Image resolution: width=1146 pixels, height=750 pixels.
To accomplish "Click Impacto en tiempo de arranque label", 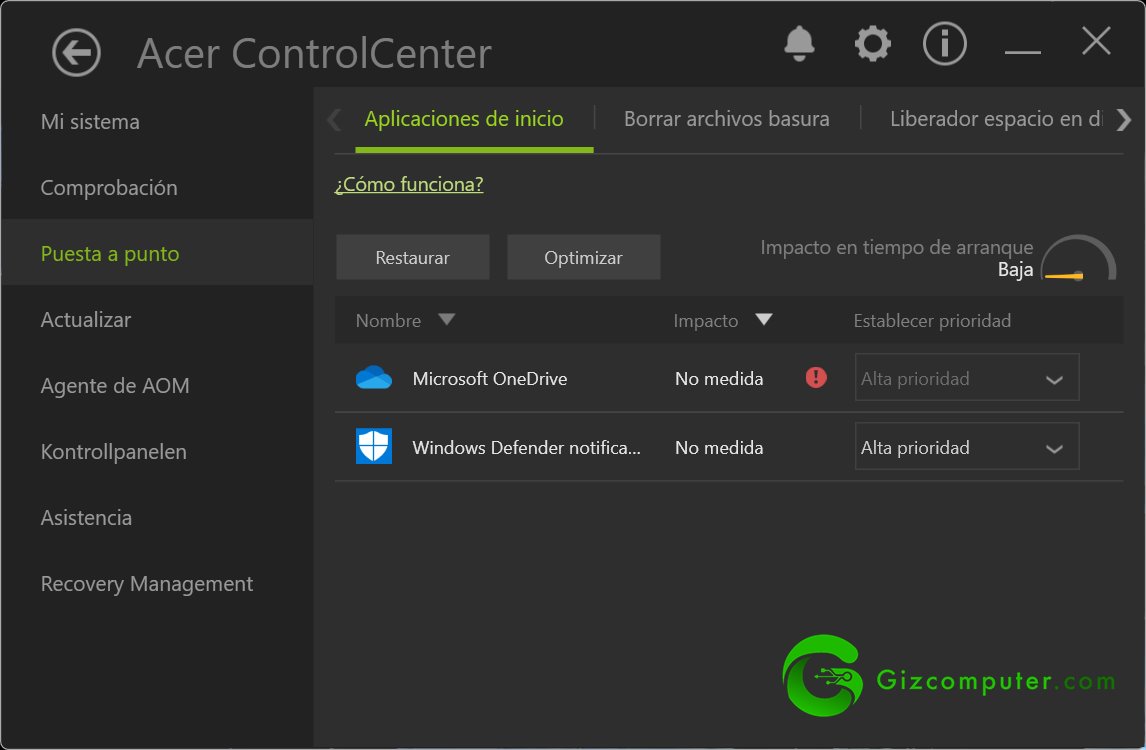I will click(897, 247).
